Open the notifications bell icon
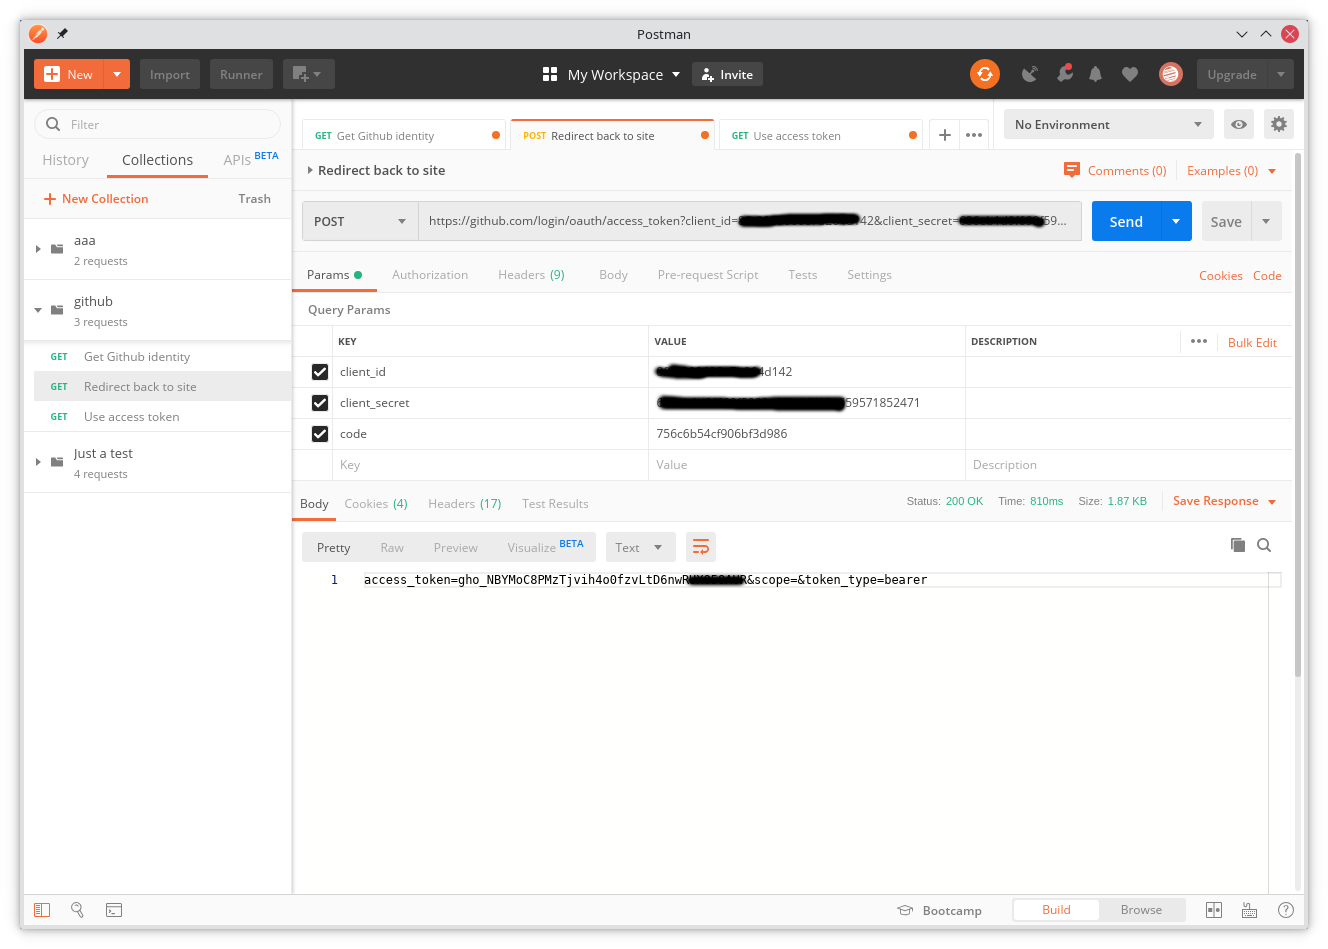 click(x=1095, y=74)
